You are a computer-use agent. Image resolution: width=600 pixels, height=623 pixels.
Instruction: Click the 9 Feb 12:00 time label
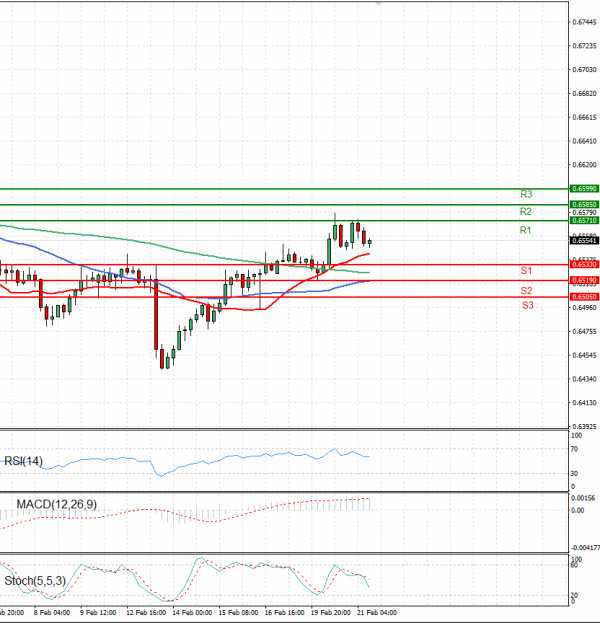tap(98, 613)
